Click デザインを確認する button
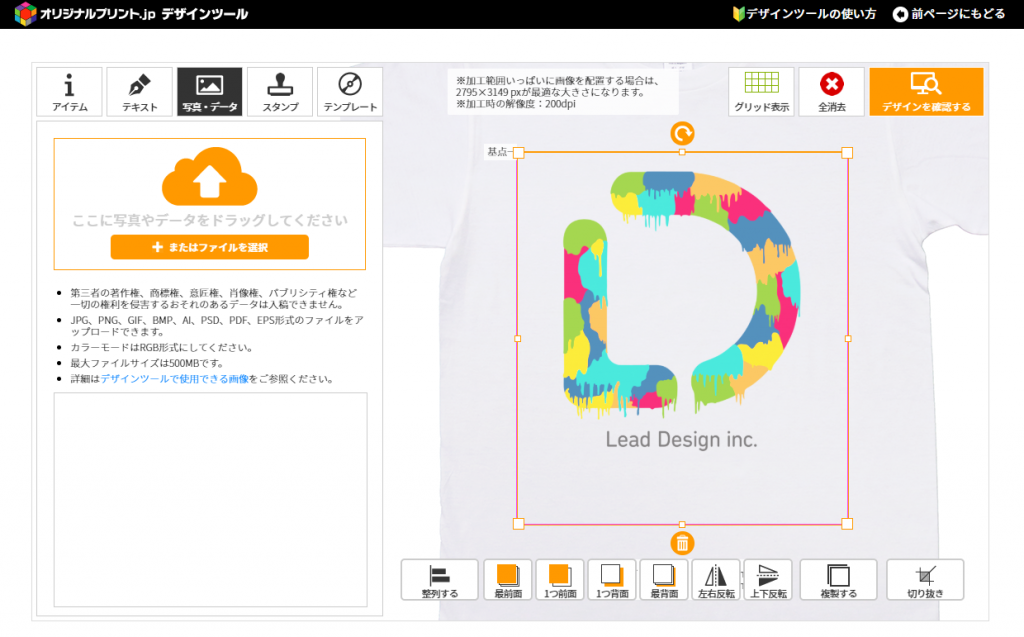1024x637 pixels. click(926, 91)
